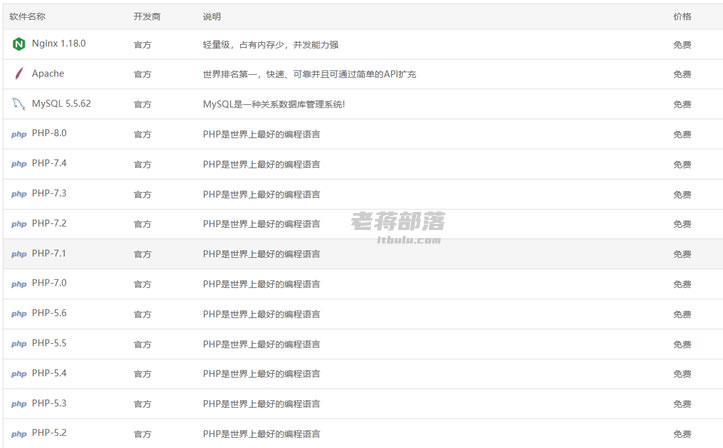This screenshot has height=448, width=723.
Task: Click the PHP-5.2 row description text
Action: (261, 434)
